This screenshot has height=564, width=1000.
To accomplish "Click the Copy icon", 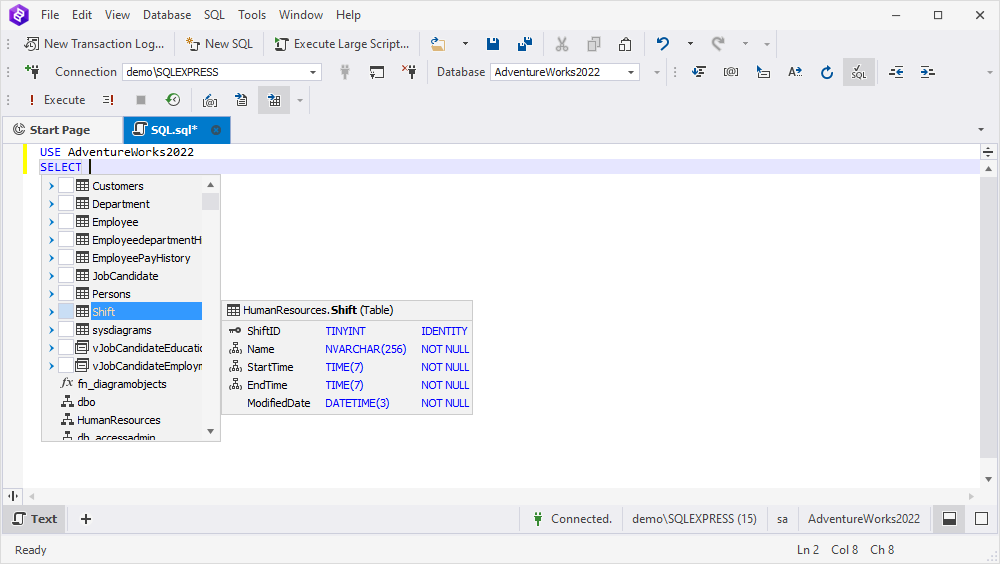I will coord(594,44).
